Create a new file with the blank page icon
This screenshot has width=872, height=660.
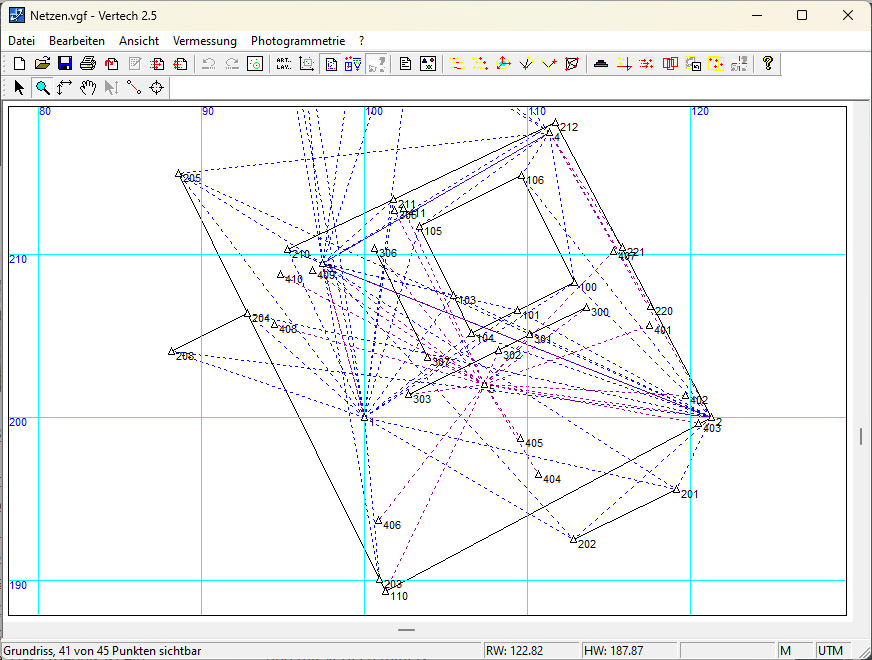point(19,64)
